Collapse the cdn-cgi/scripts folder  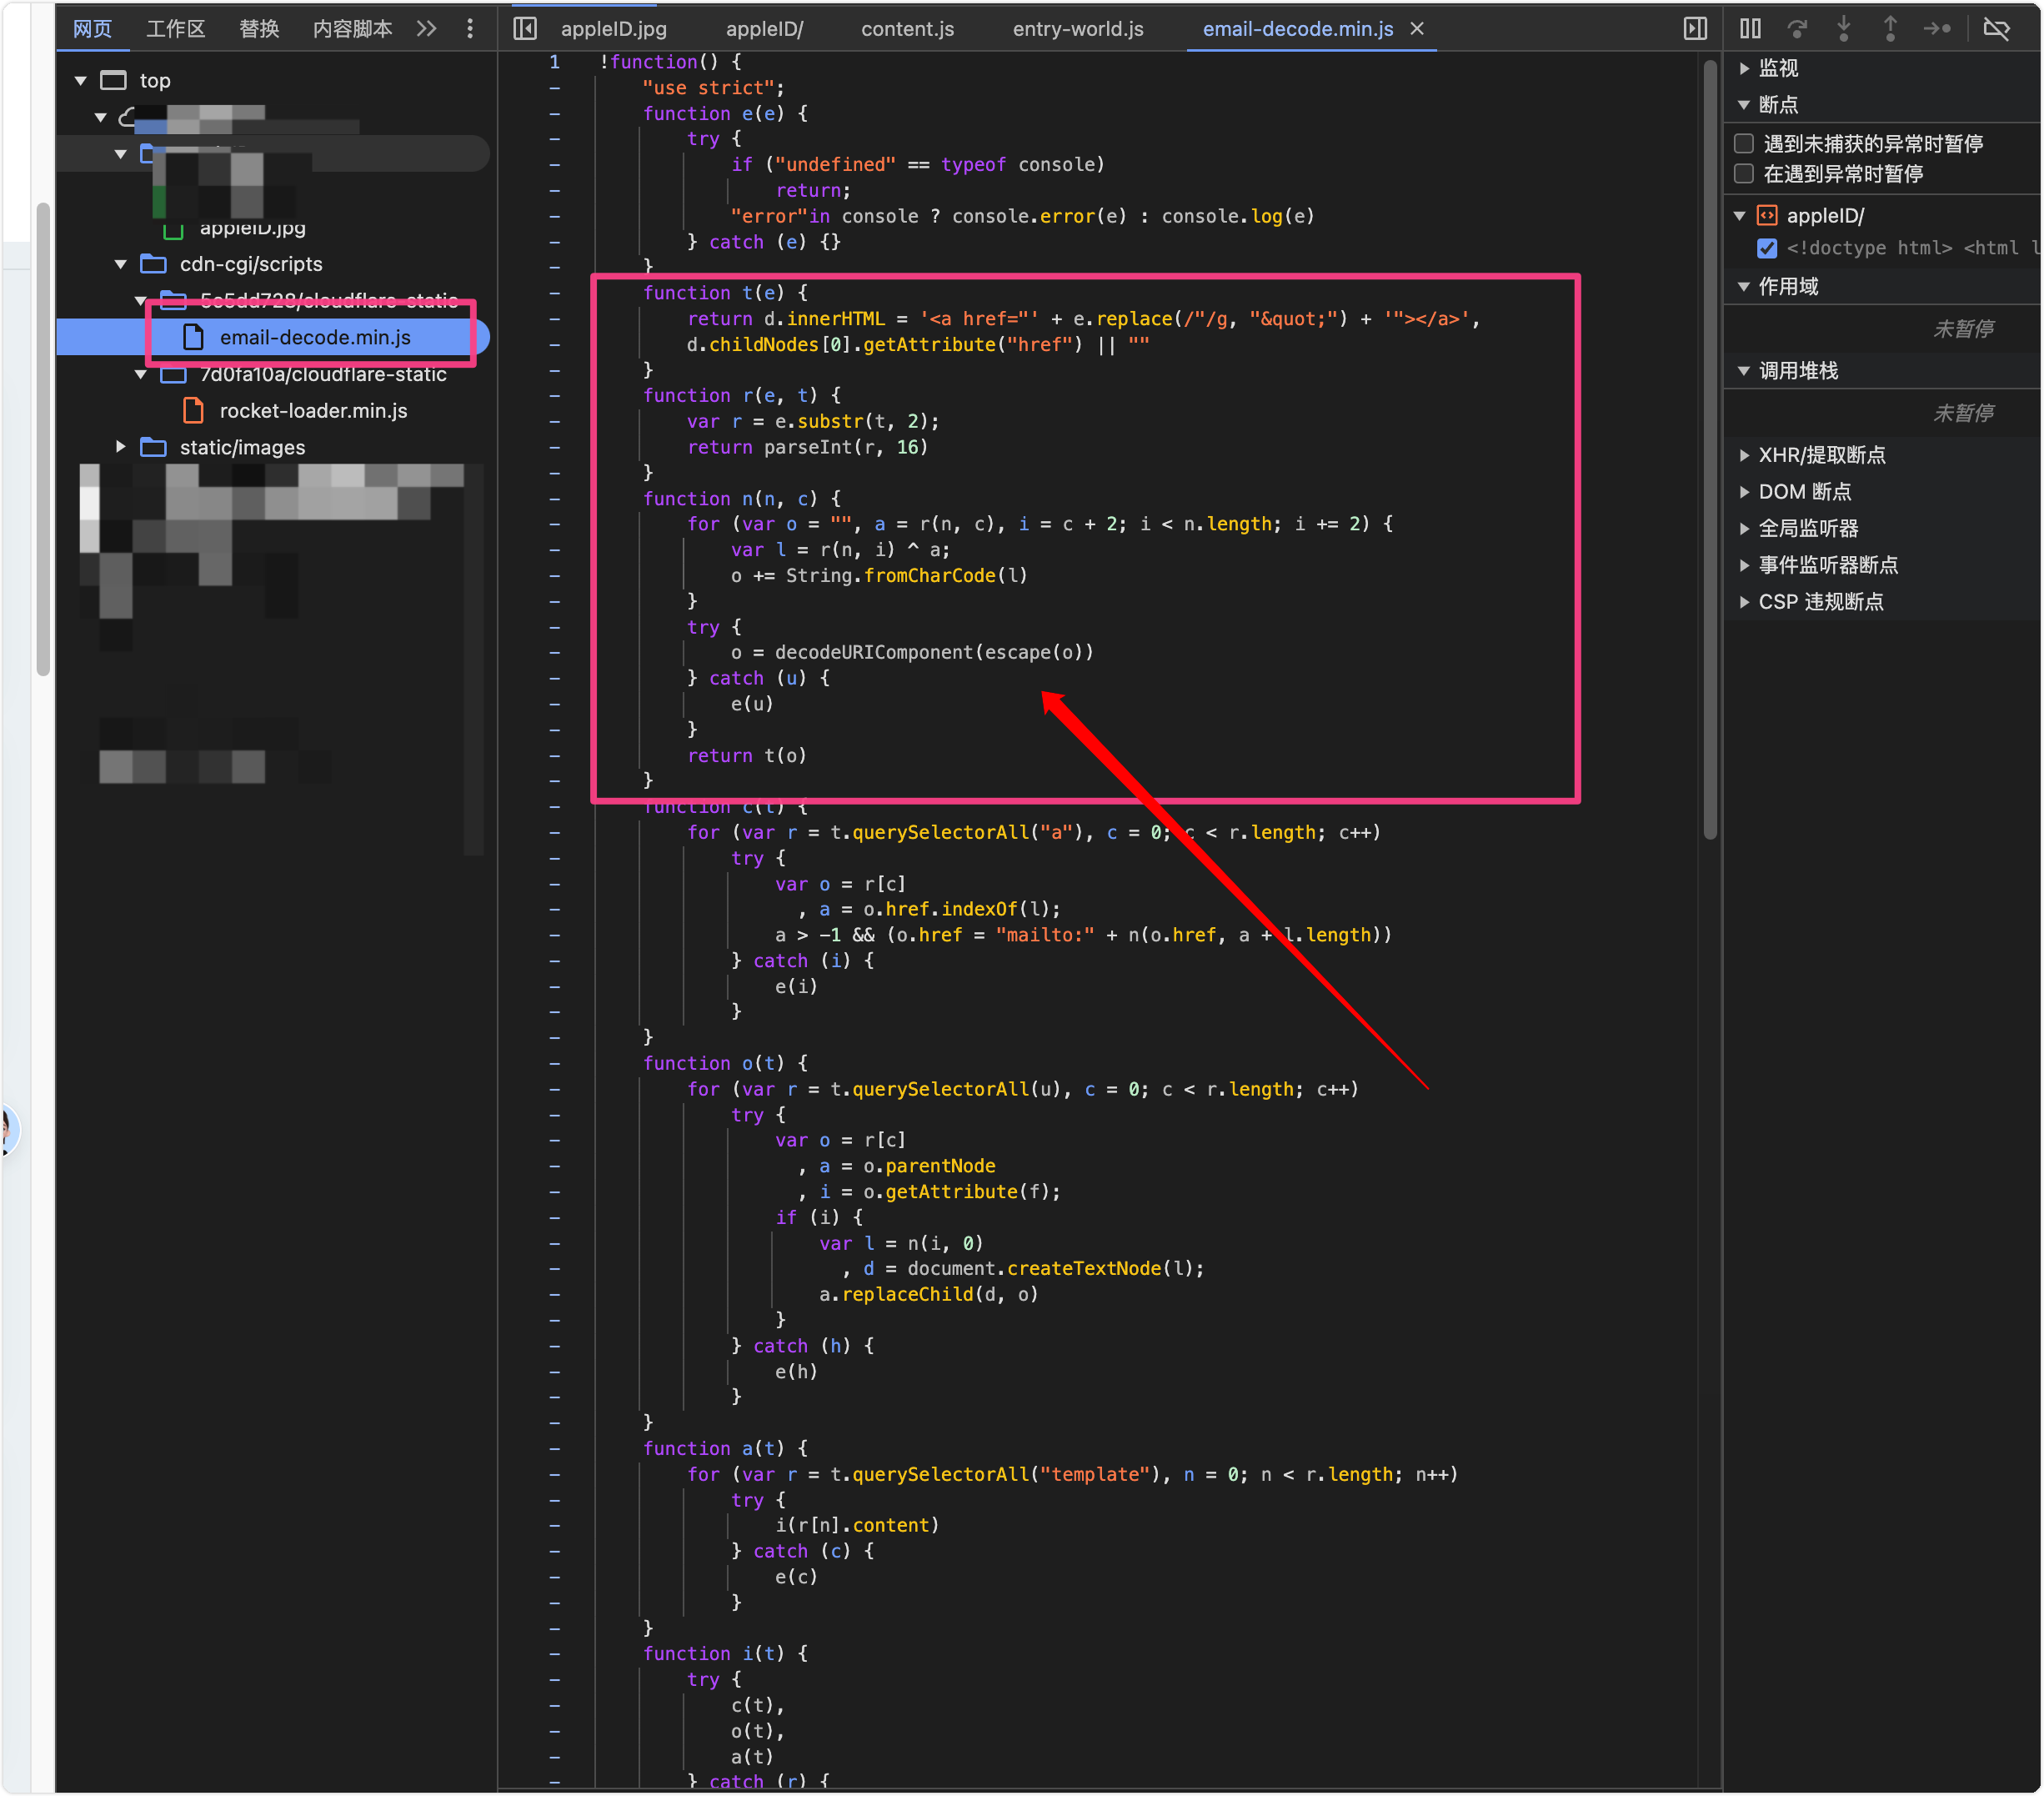click(121, 264)
